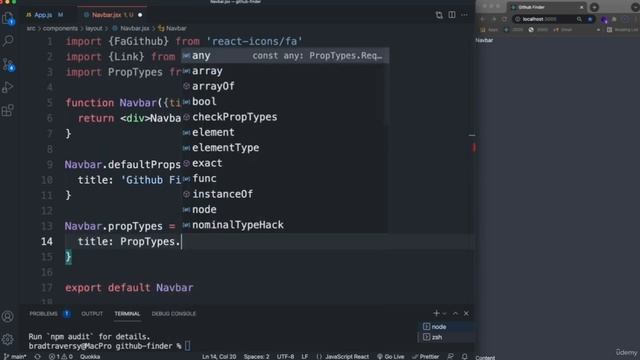Image resolution: width=640 pixels, height=360 pixels.
Task: Close the terminal panel
Action: pos(466,313)
